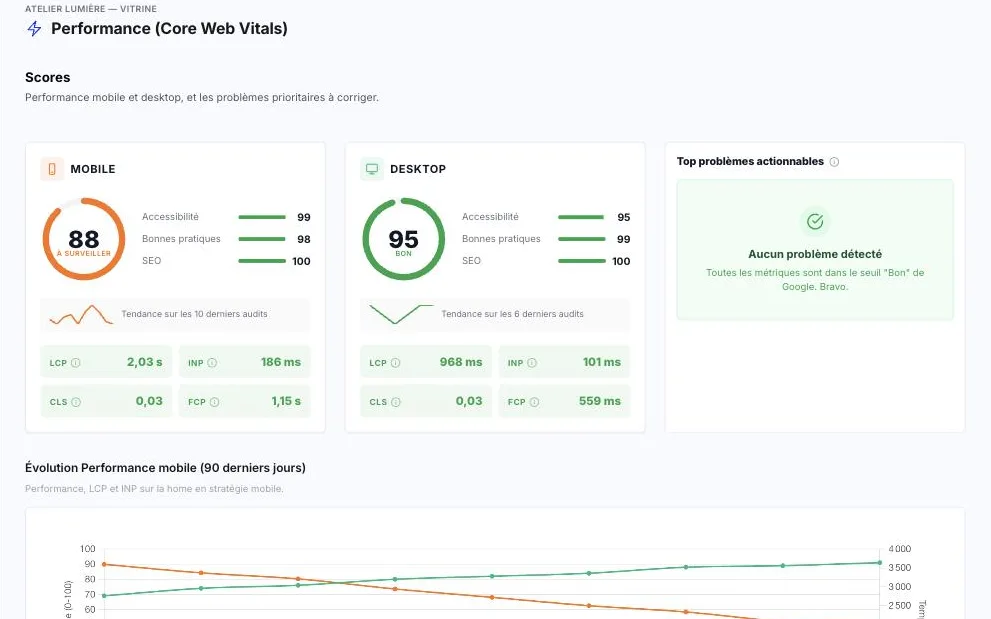Click the 'Scores' section heading
Screen dimensions: 991x619
[47, 78]
